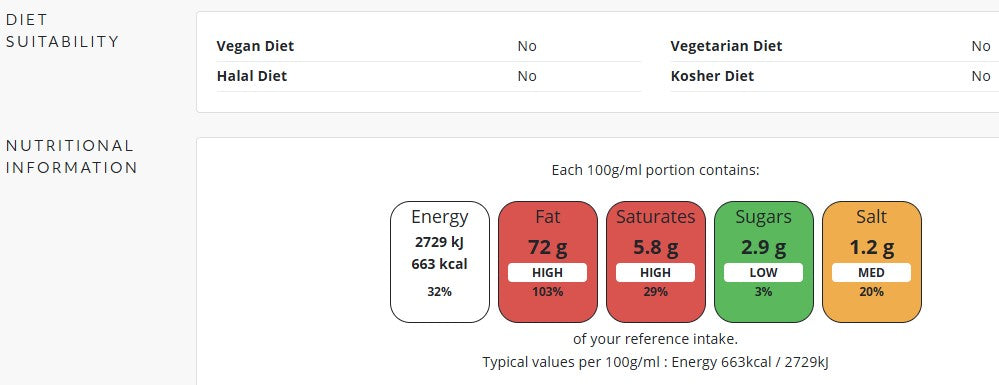Click the red Fat tile
999x385 pixels.
(548, 262)
